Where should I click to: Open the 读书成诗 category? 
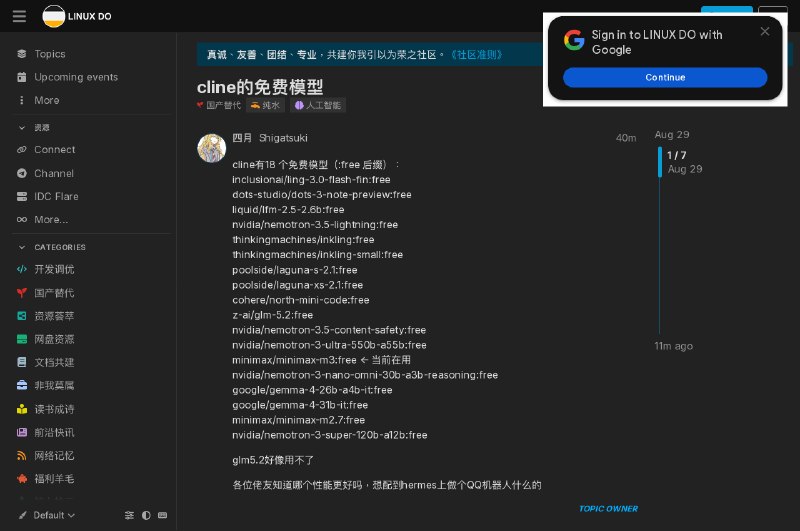tap(54, 409)
